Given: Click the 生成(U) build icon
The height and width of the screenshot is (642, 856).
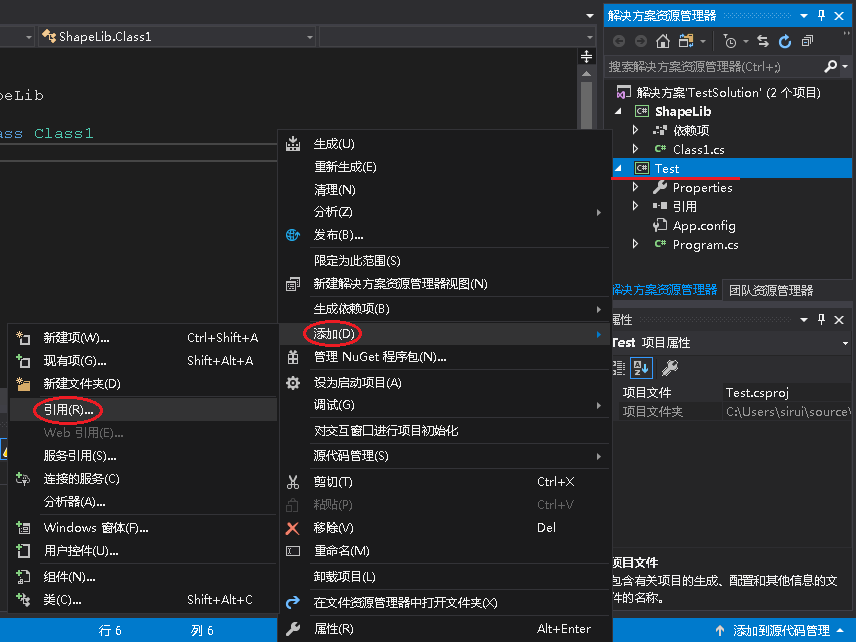Looking at the screenshot, I should (x=293, y=144).
